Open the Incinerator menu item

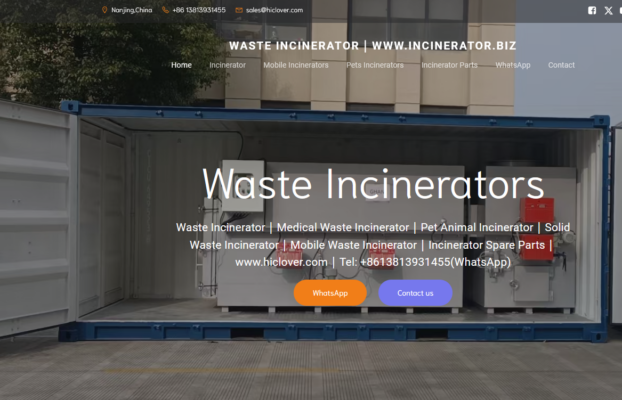coord(227,65)
